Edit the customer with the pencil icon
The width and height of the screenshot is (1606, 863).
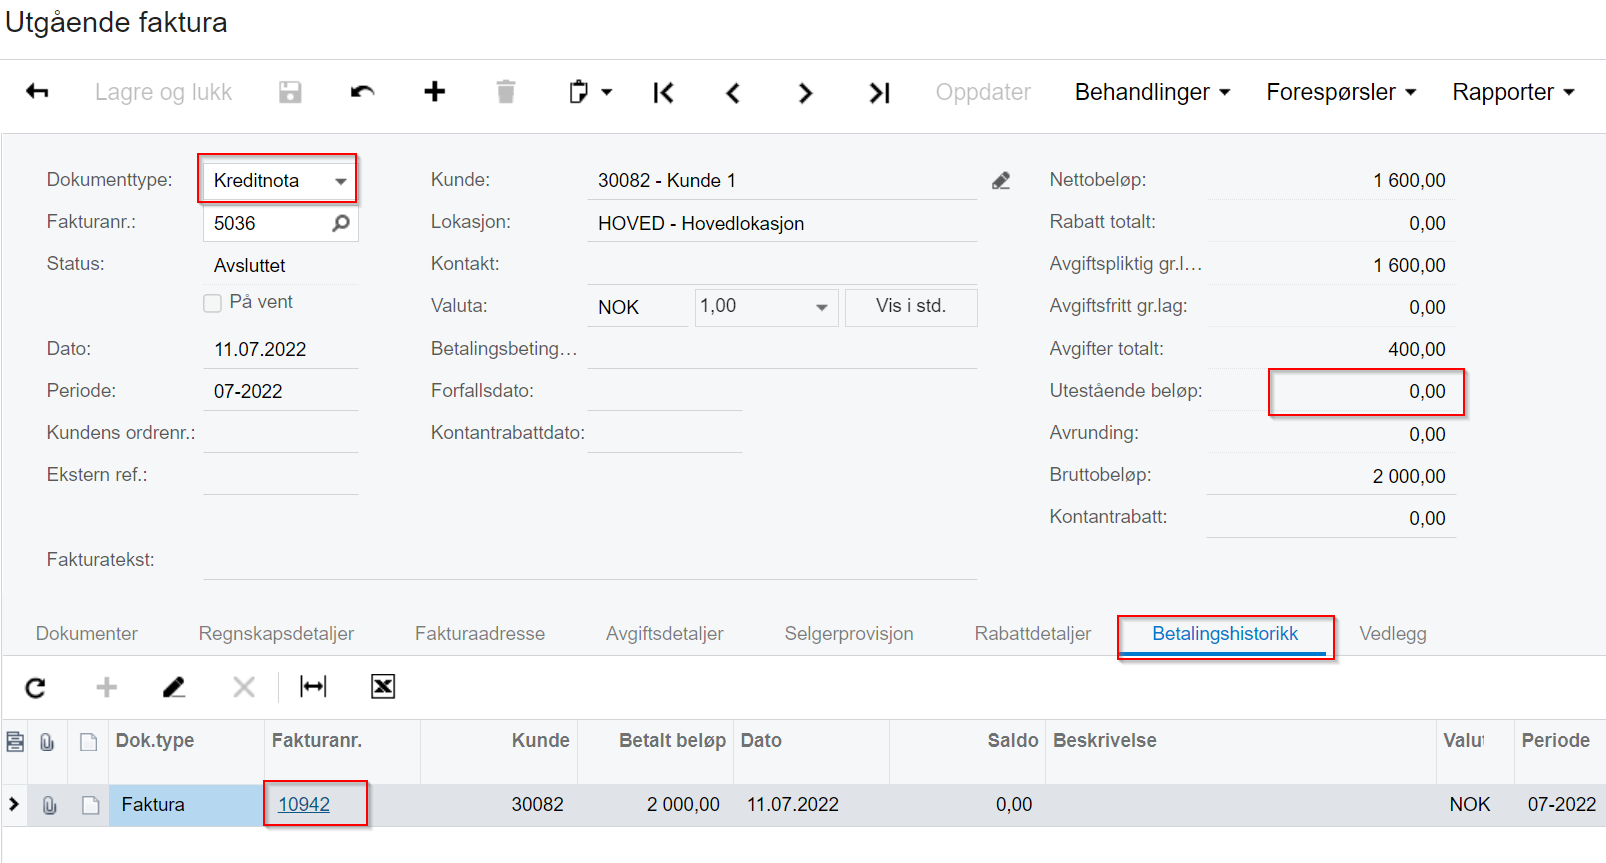pyautogui.click(x=1001, y=180)
